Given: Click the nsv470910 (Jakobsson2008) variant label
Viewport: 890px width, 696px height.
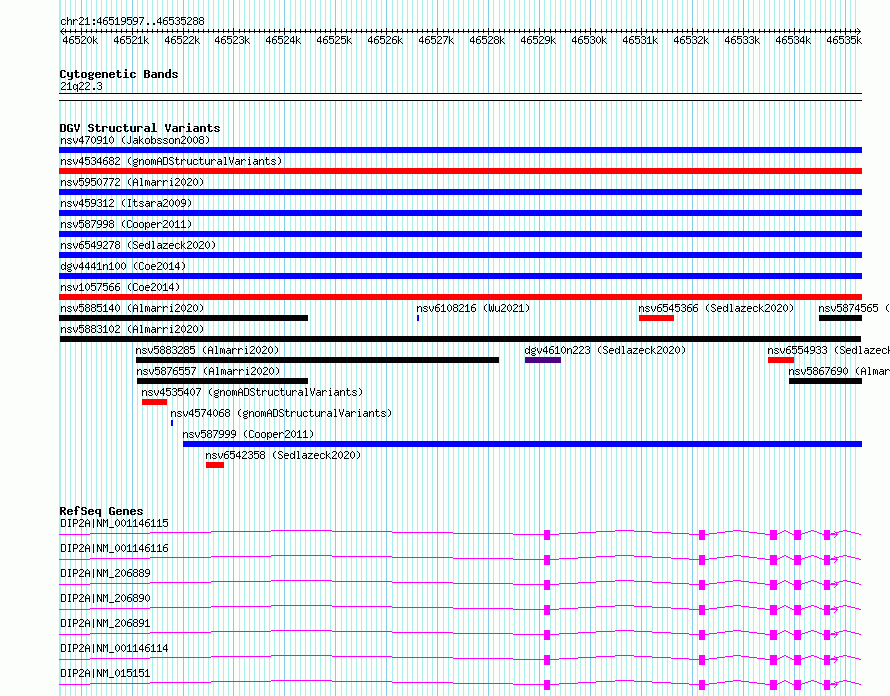Looking at the screenshot, I should [135, 140].
